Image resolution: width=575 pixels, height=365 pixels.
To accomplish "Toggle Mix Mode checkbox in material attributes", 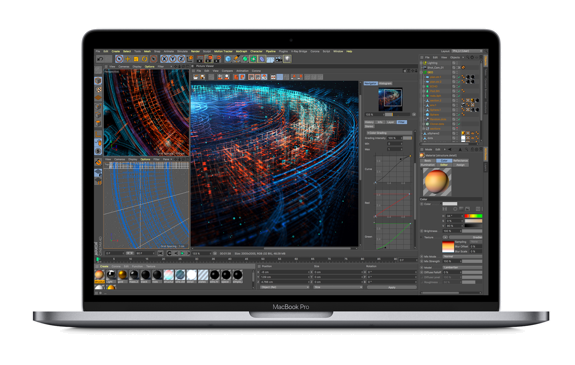I will tap(422, 256).
